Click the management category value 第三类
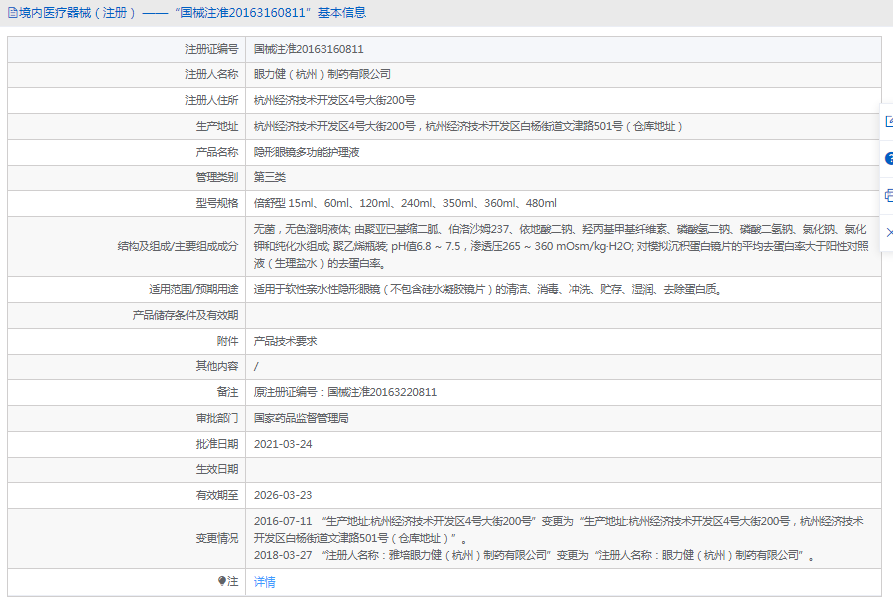 click(x=269, y=177)
